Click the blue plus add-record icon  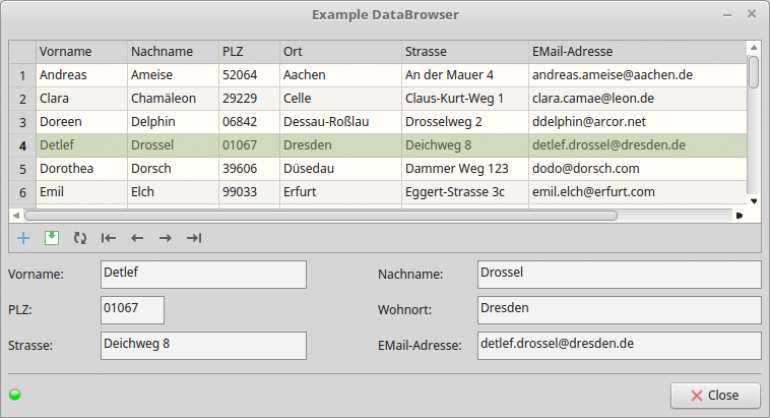(x=24, y=238)
